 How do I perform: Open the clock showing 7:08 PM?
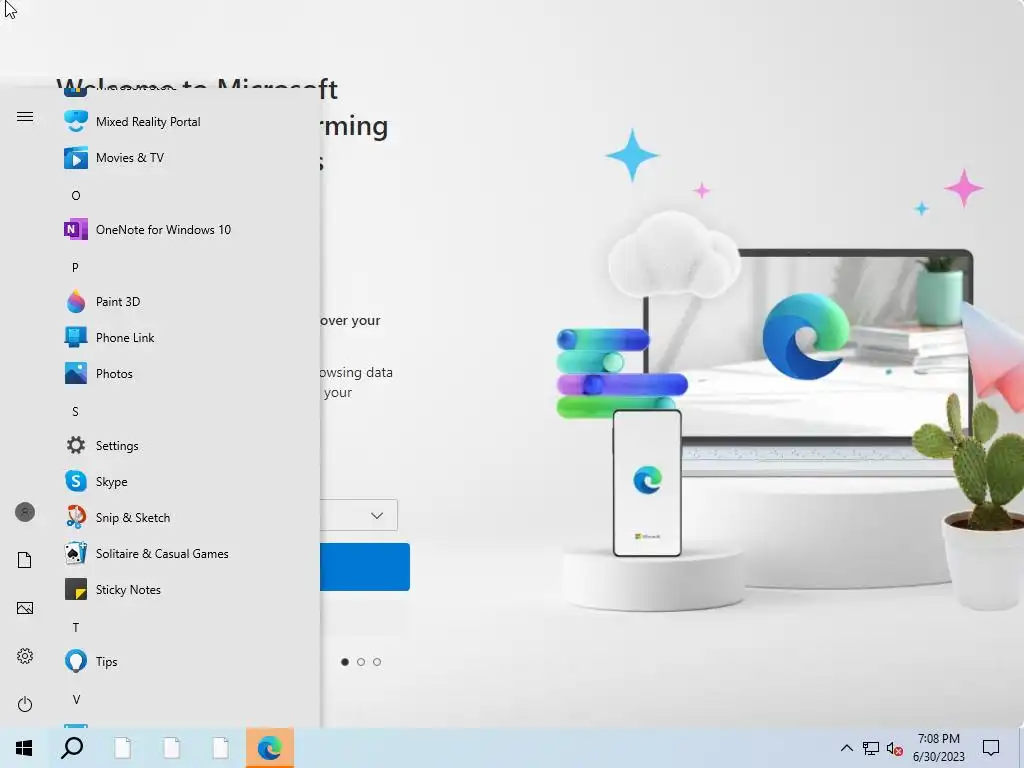coord(938,748)
